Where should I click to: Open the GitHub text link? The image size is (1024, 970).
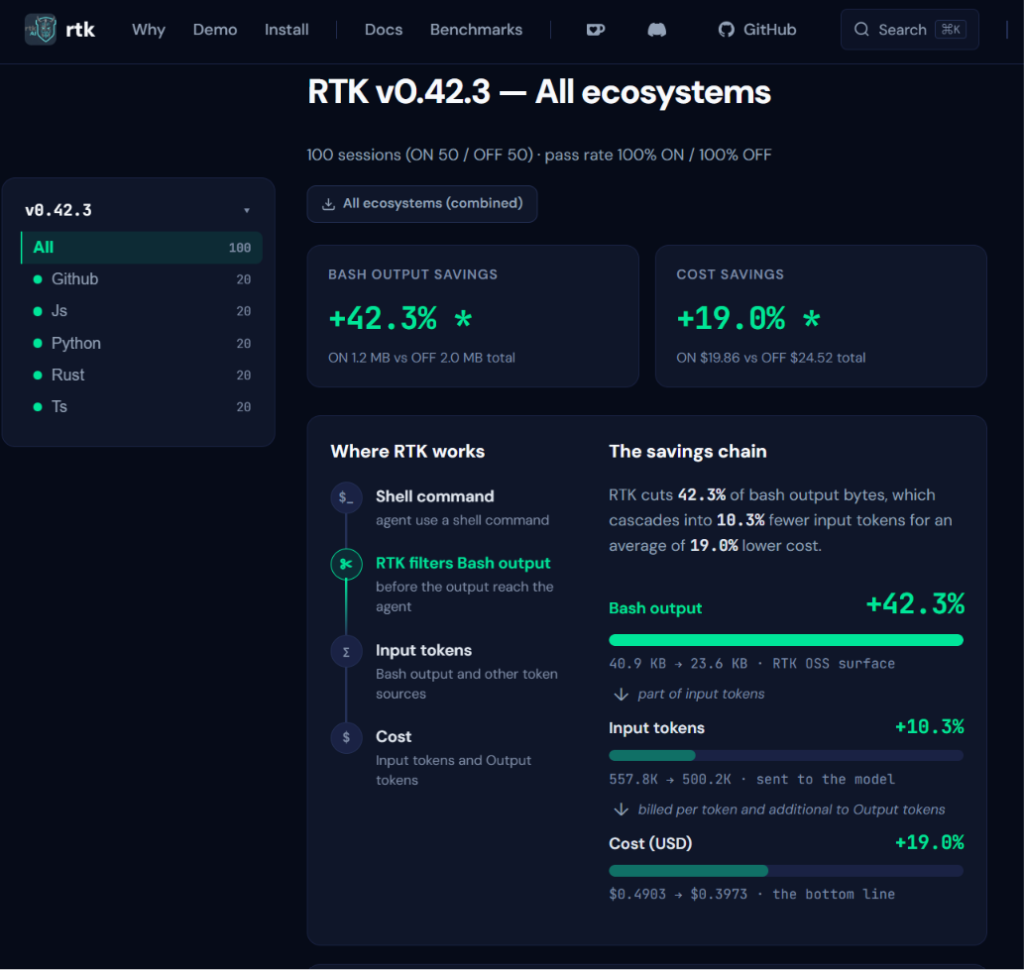pyautogui.click(x=769, y=29)
